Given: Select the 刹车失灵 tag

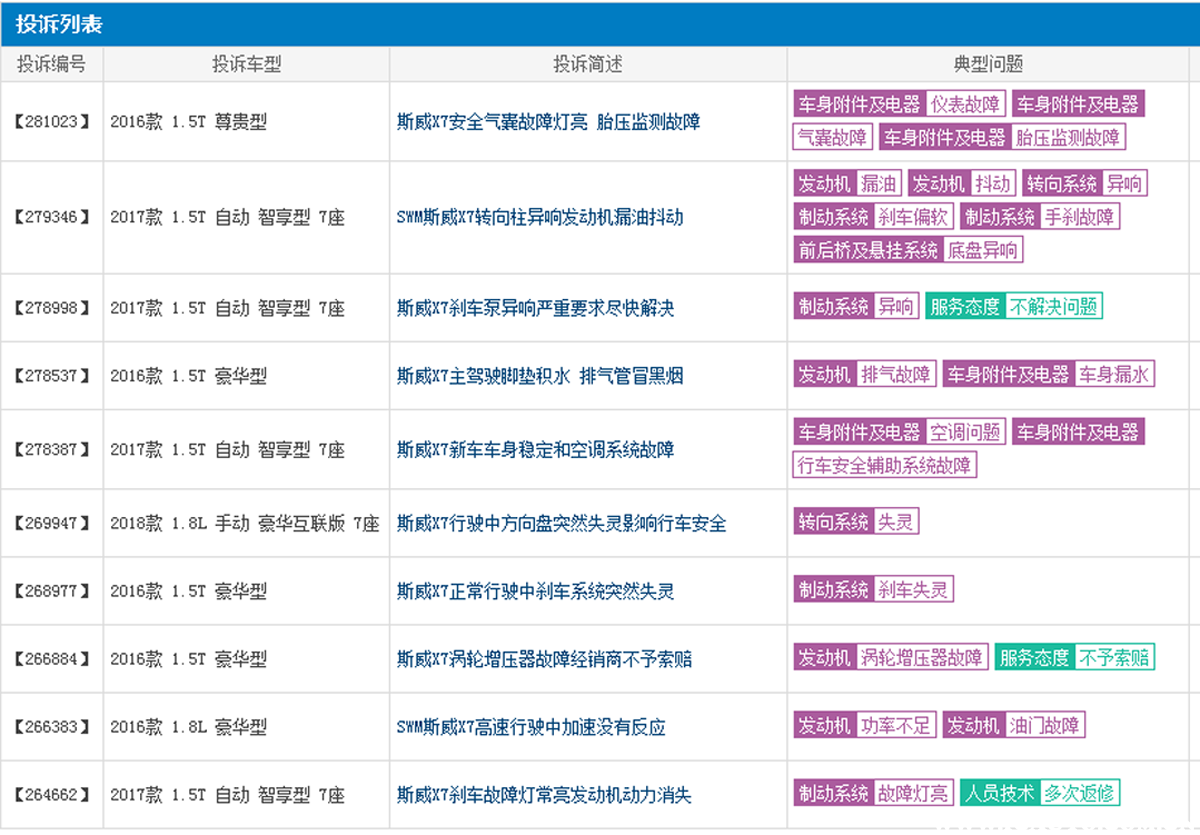Looking at the screenshot, I should (x=914, y=590).
